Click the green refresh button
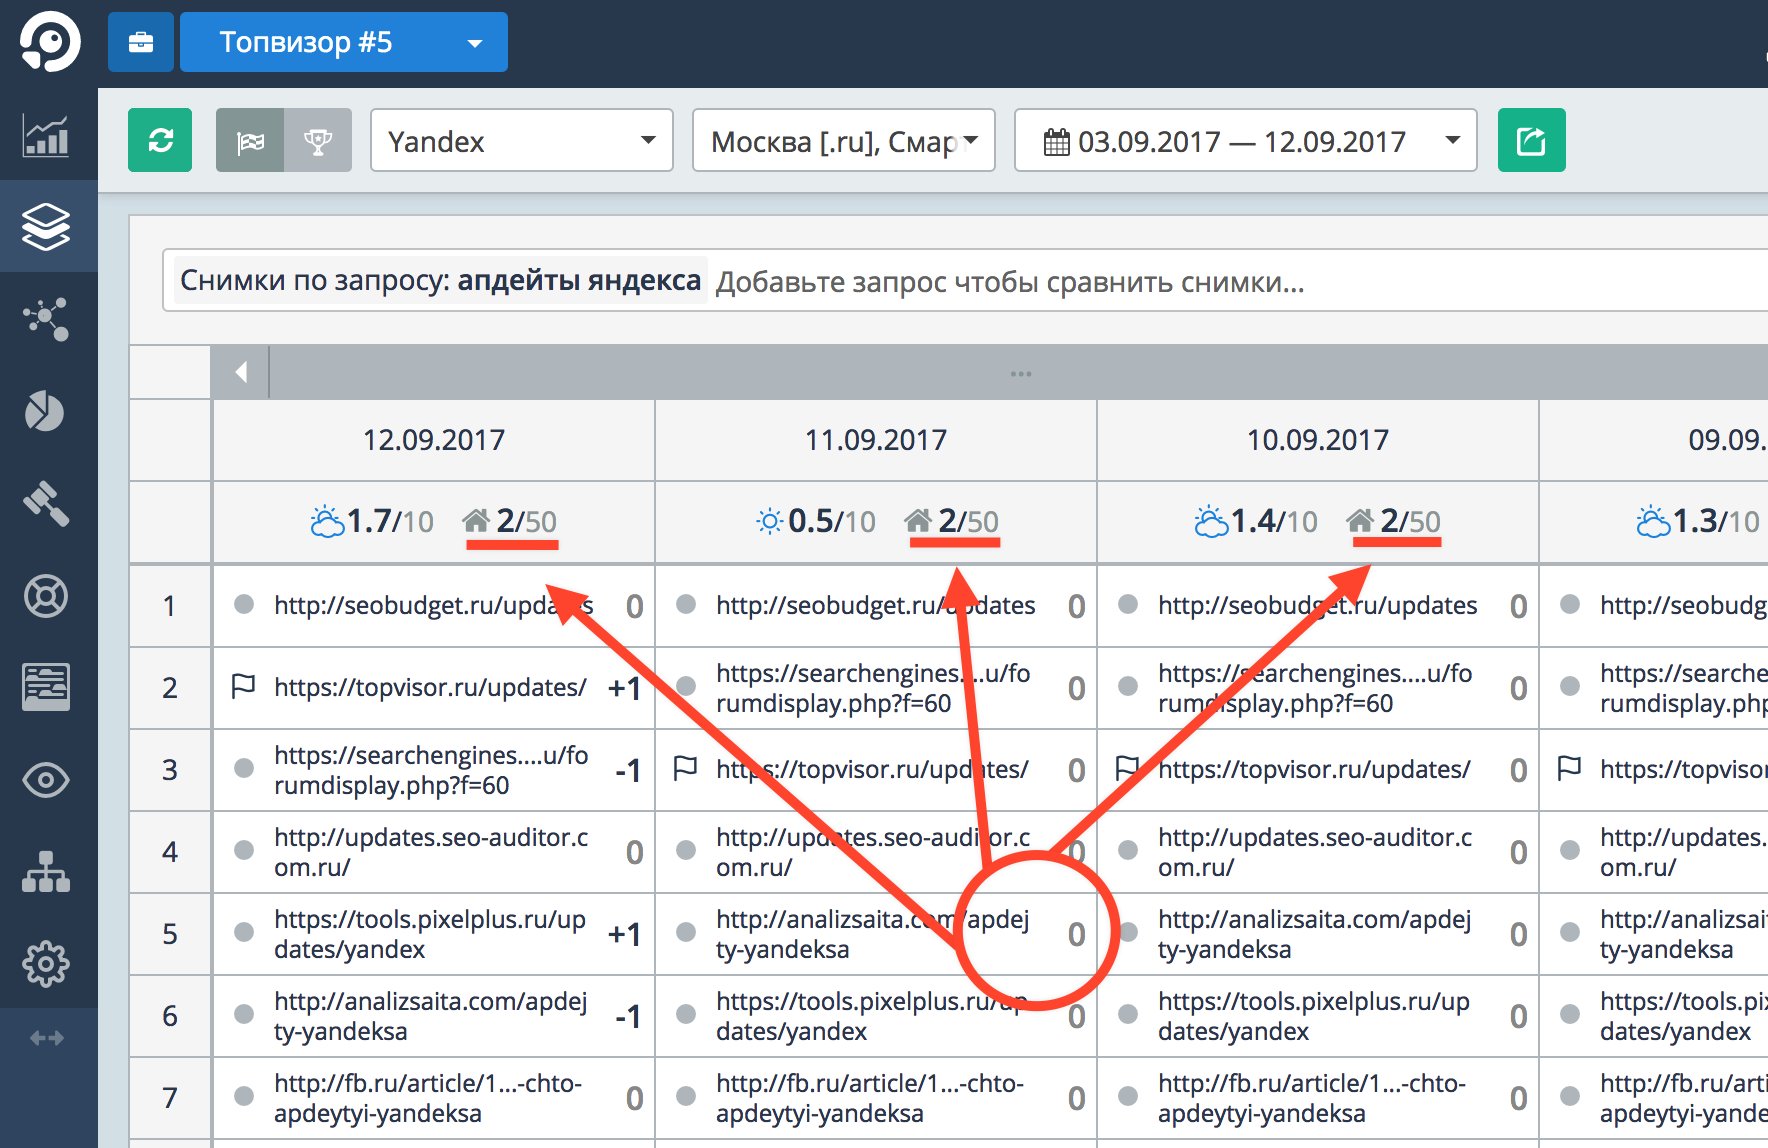 coord(160,140)
